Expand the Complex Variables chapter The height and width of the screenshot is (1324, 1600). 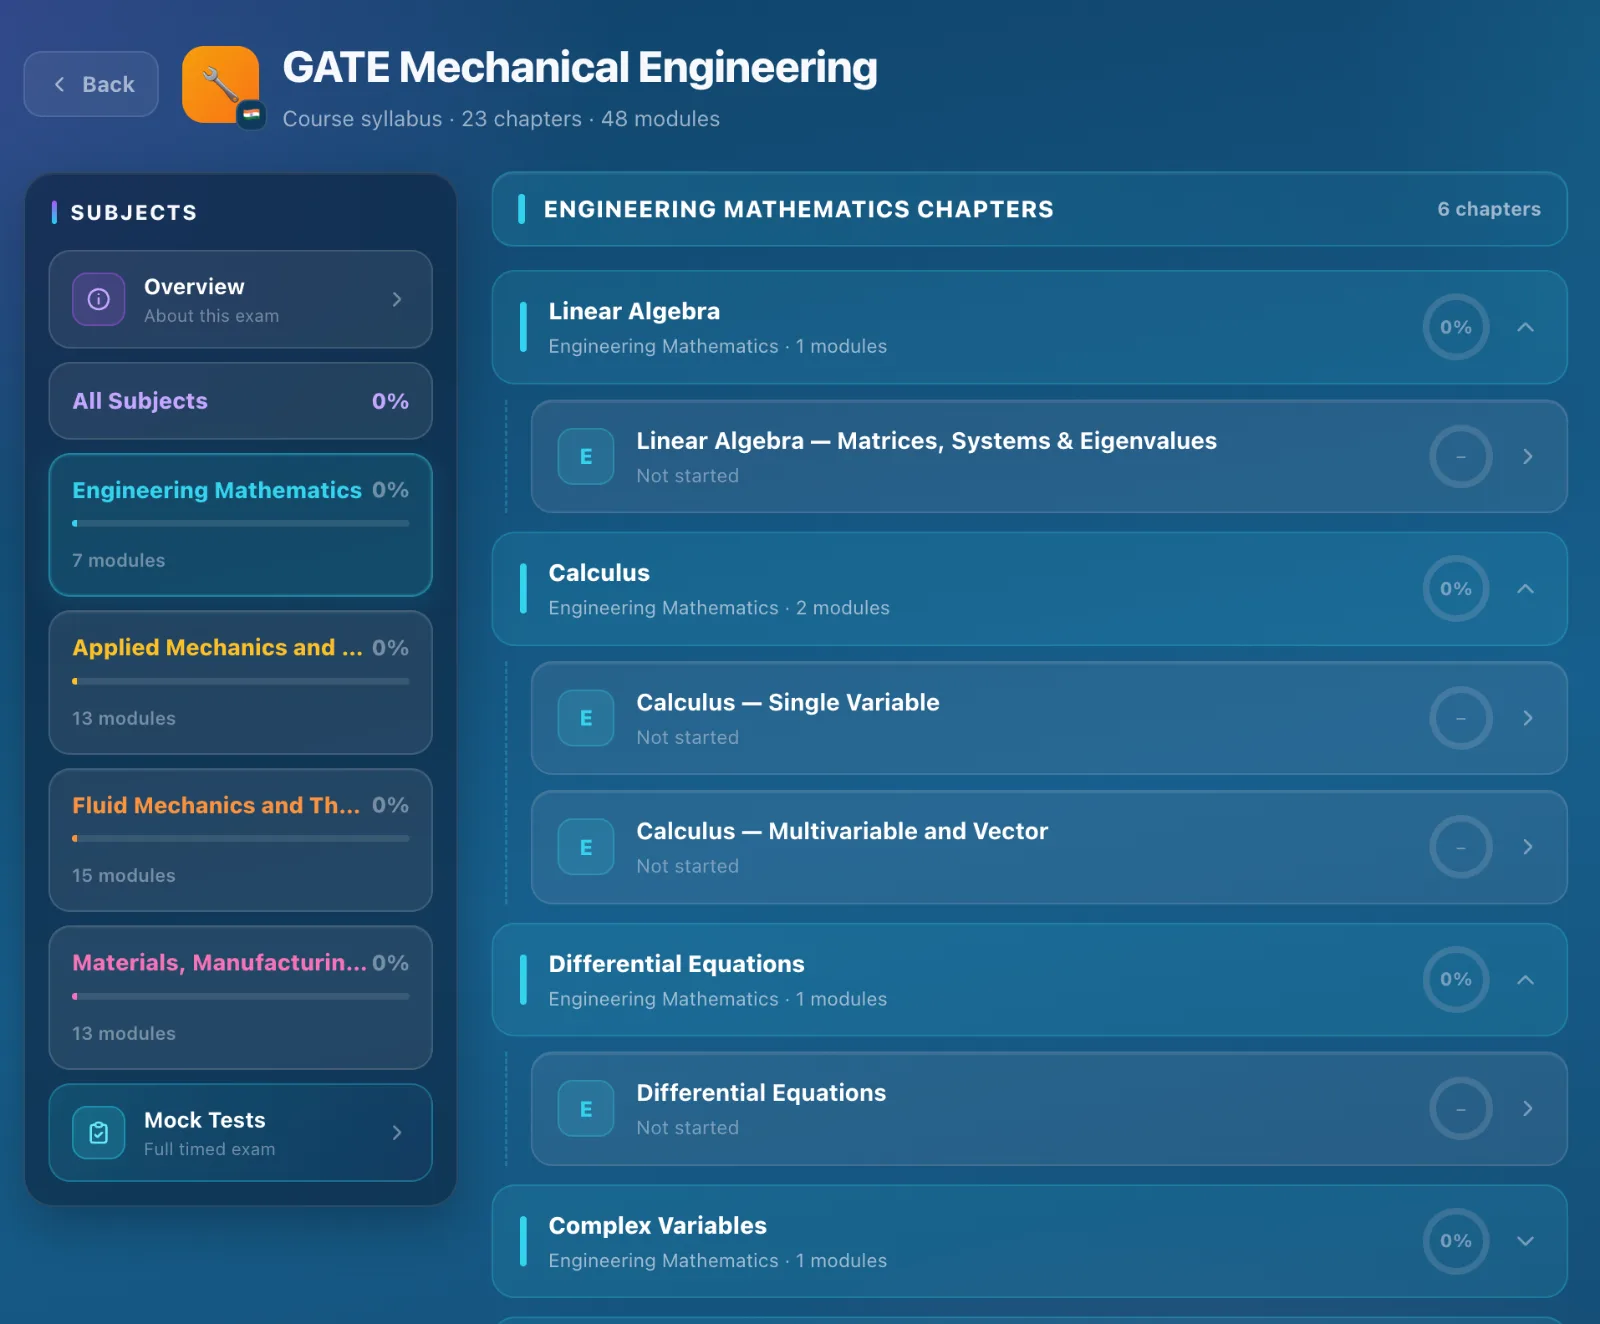pos(1525,1241)
